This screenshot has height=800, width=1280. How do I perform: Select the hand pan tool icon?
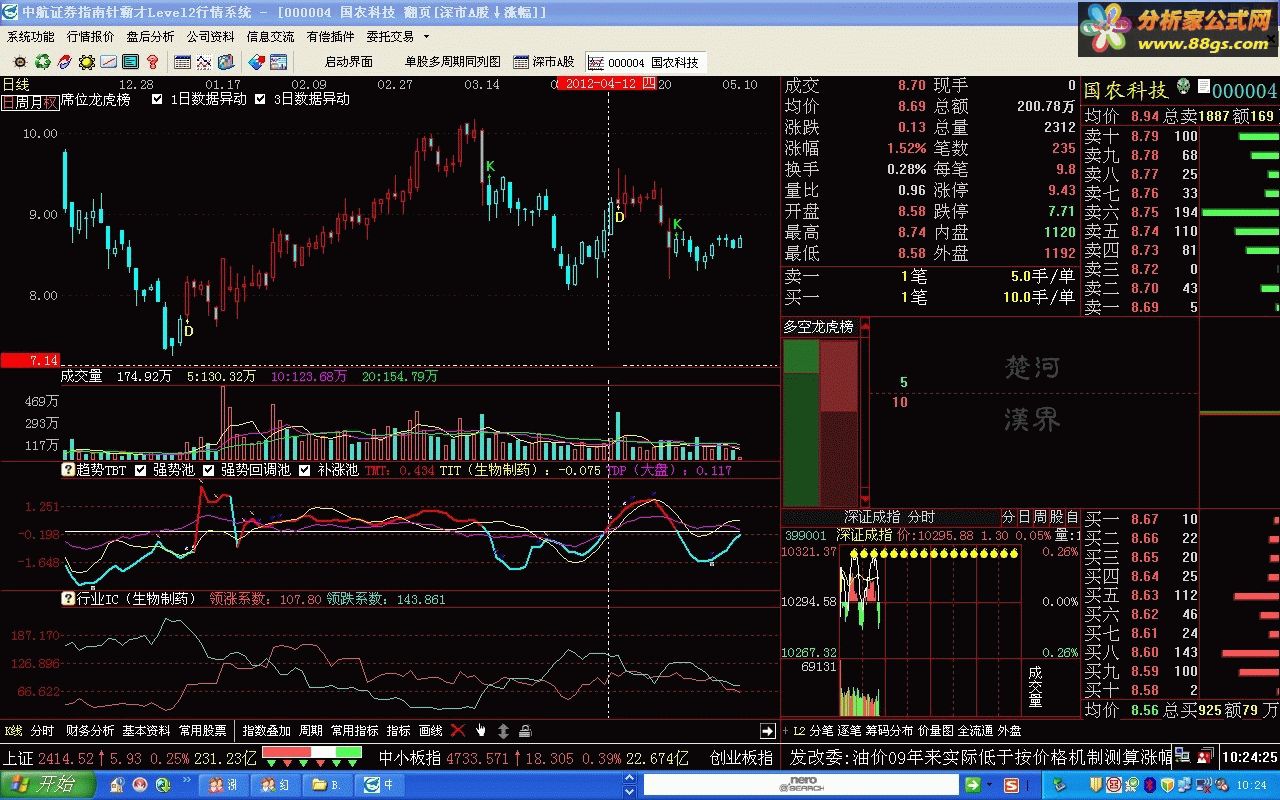click(481, 731)
